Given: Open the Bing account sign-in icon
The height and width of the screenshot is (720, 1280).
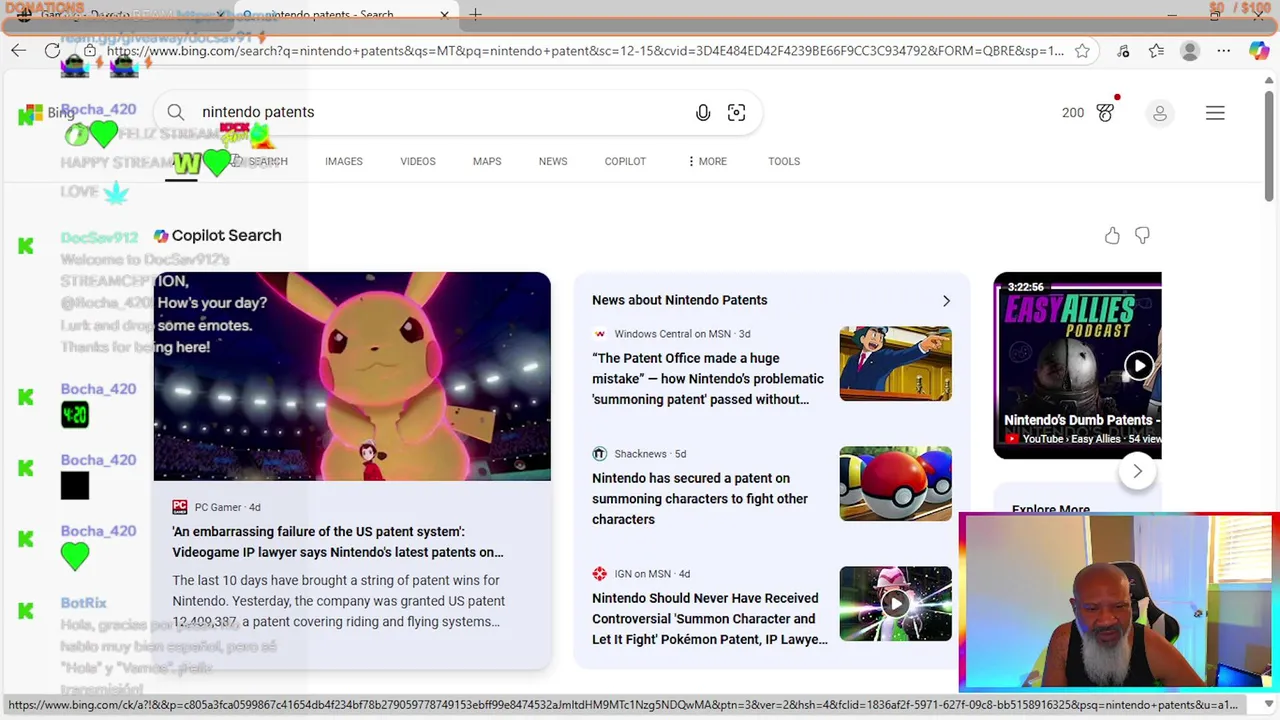Looking at the screenshot, I should coord(1160,113).
